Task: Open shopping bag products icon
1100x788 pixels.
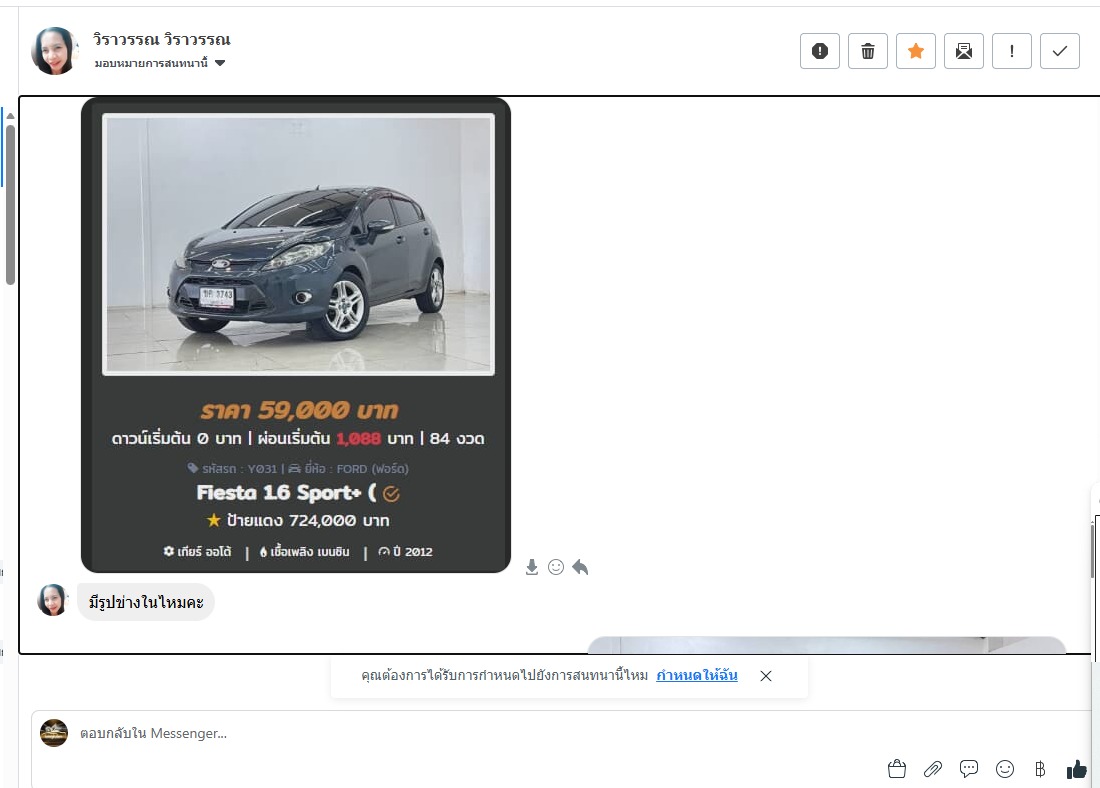Action: pos(897,769)
